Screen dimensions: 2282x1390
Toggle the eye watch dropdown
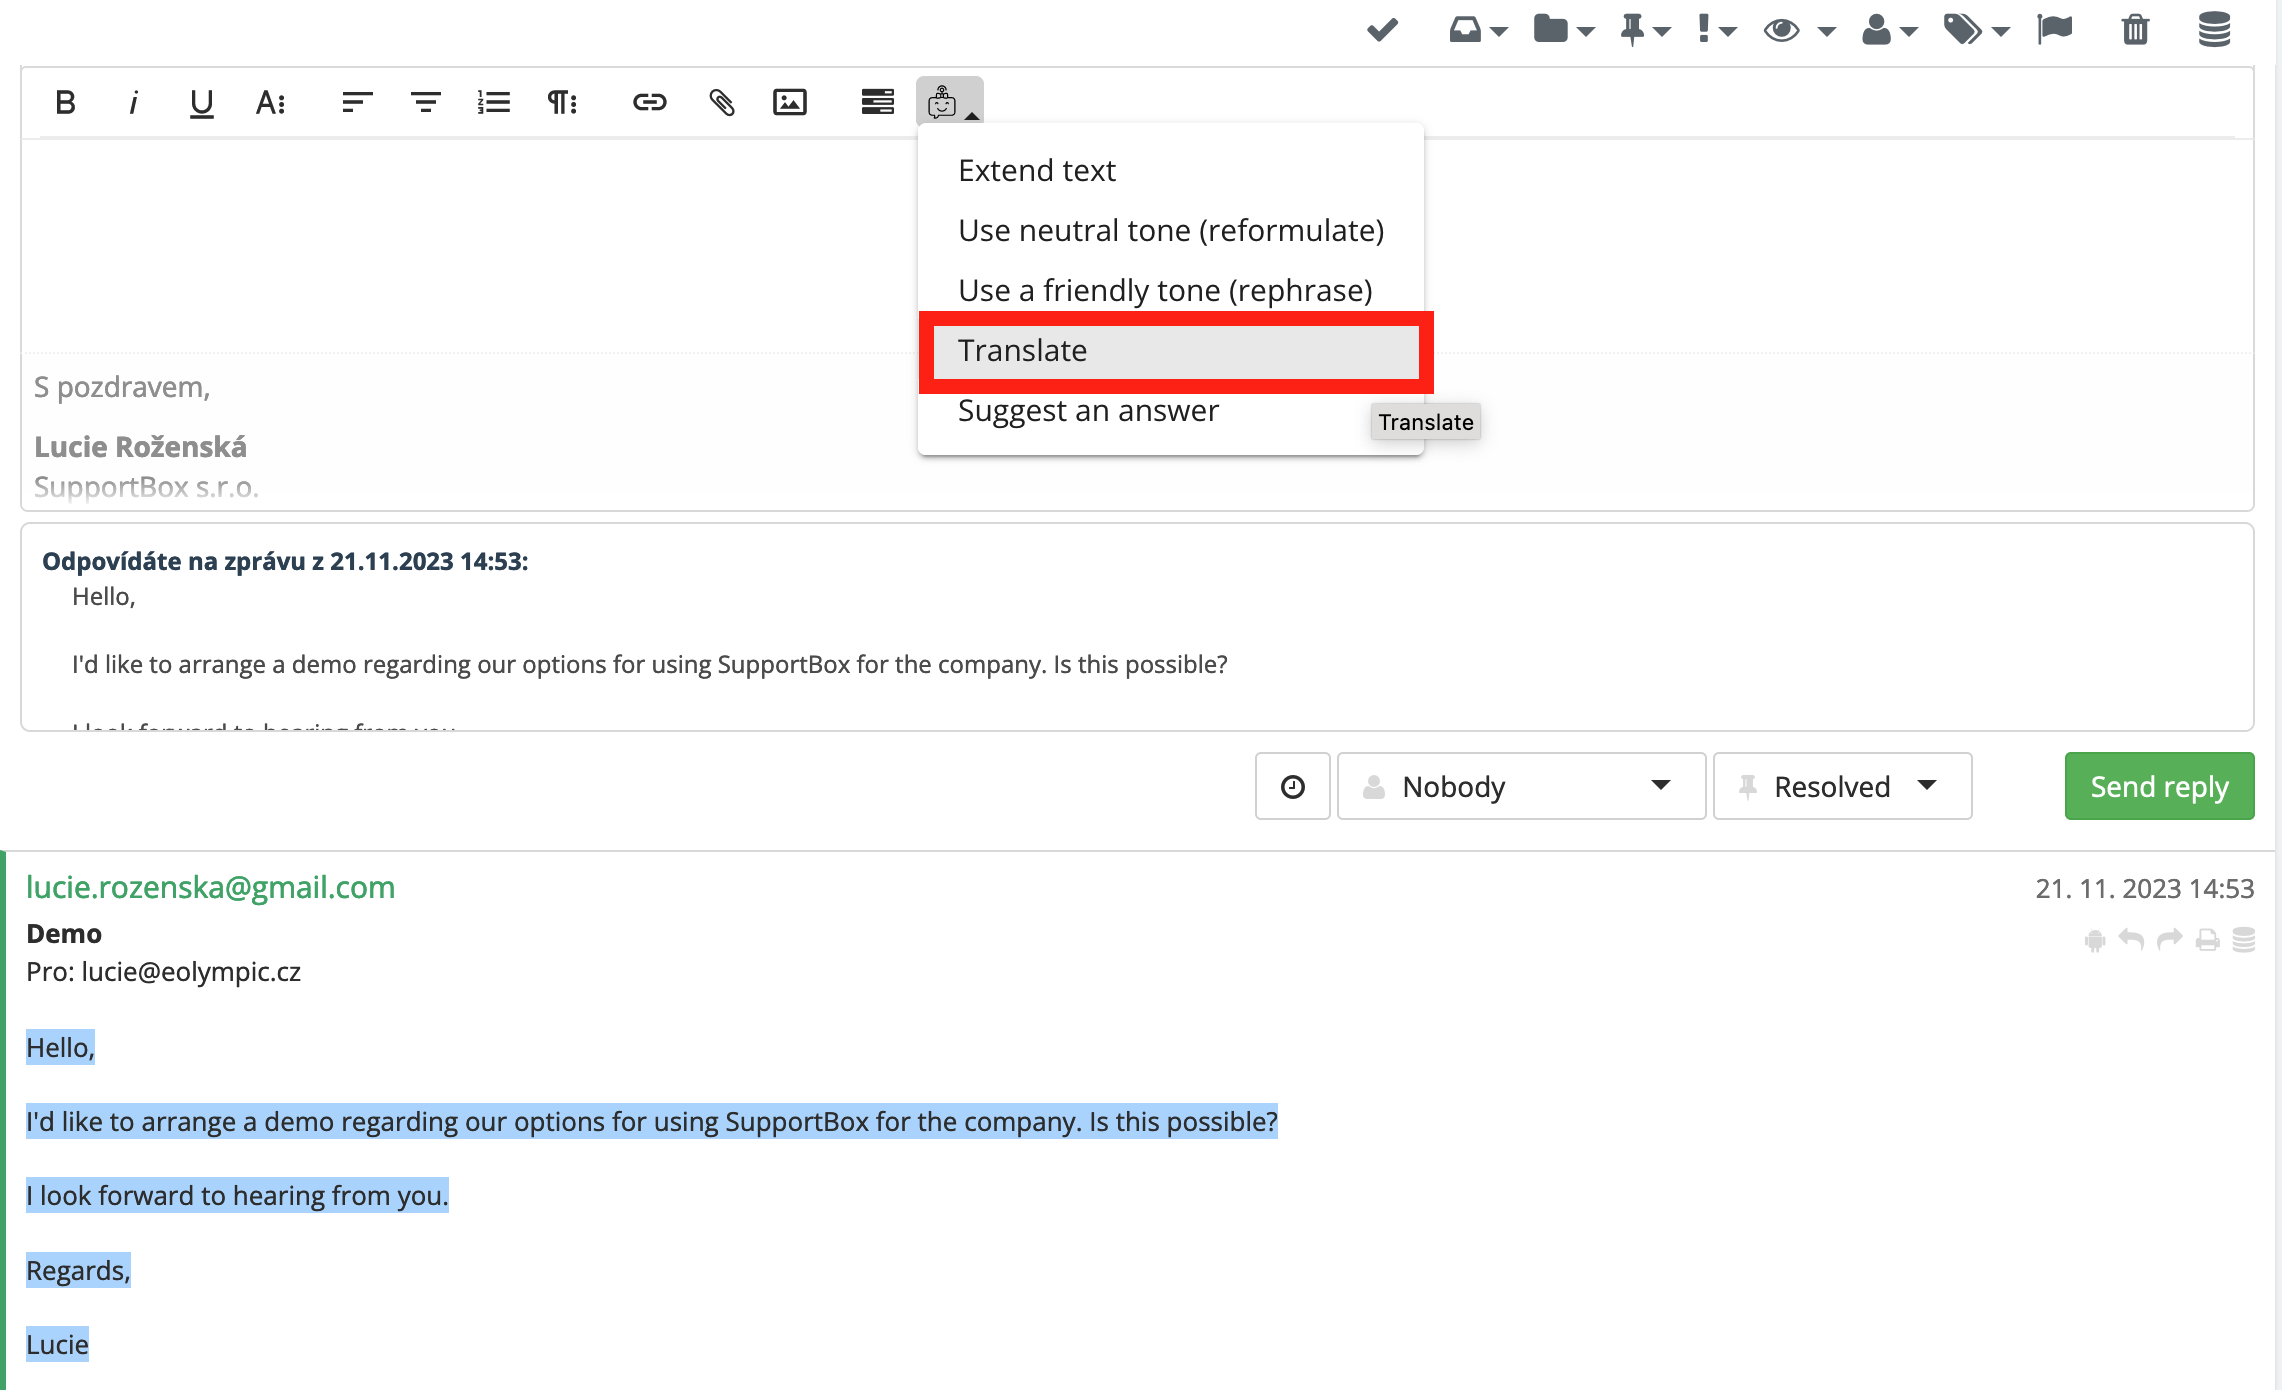[1798, 30]
